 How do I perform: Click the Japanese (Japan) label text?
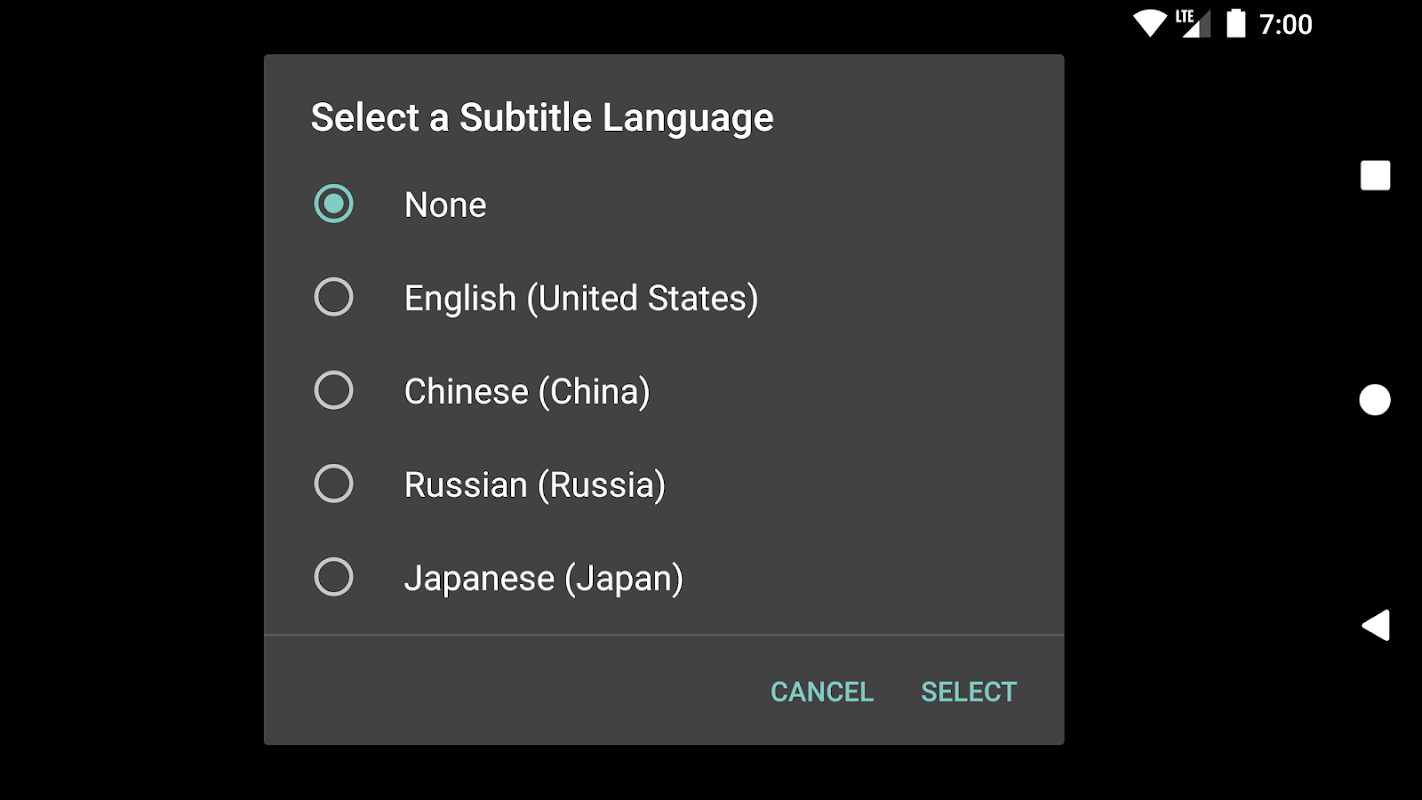(544, 578)
